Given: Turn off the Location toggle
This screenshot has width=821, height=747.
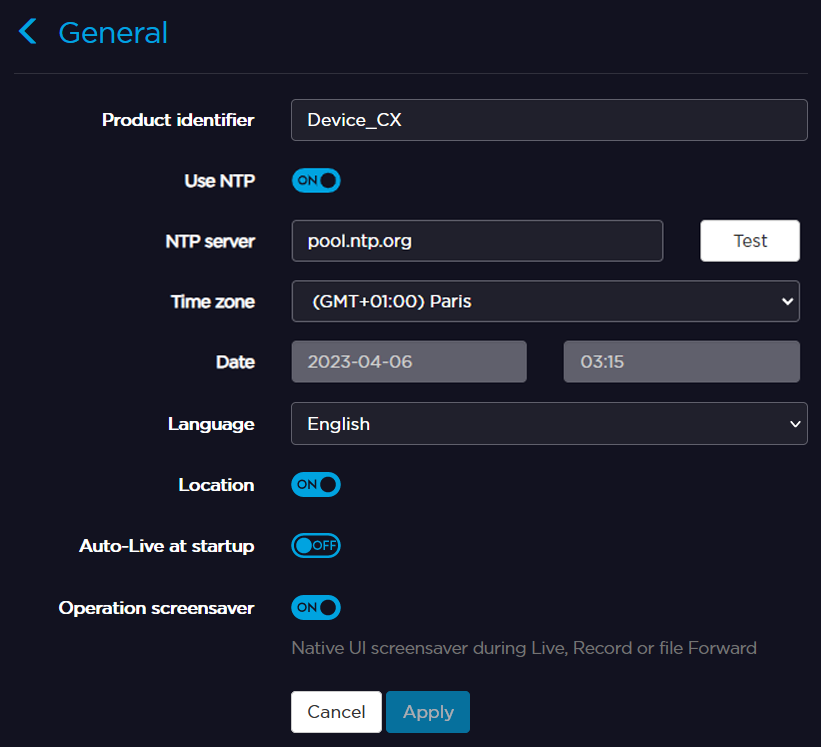Looking at the screenshot, I should pos(316,485).
